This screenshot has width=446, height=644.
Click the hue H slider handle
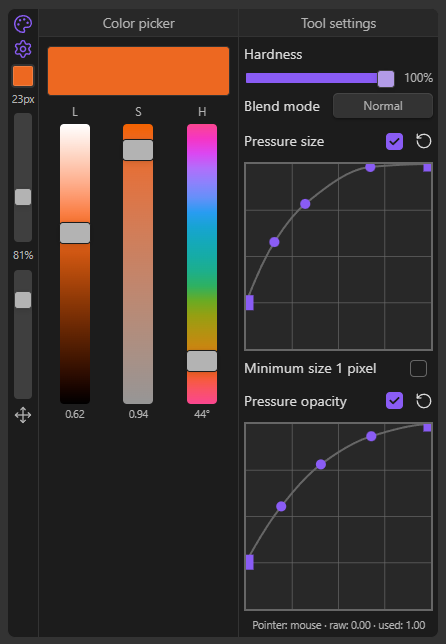202,361
